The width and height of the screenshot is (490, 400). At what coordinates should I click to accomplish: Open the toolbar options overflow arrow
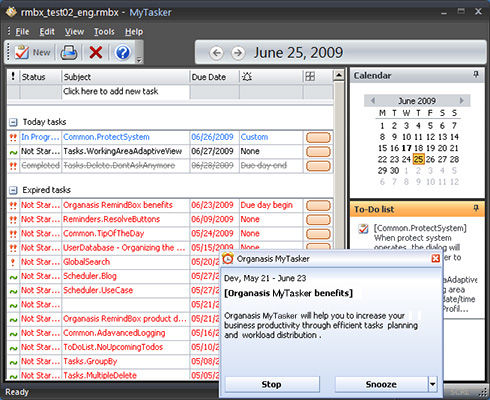[139, 60]
